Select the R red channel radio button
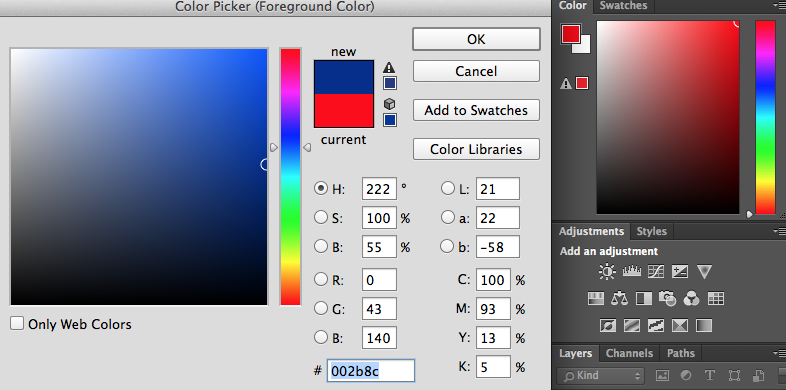Image resolution: width=786 pixels, height=390 pixels. tap(320, 279)
